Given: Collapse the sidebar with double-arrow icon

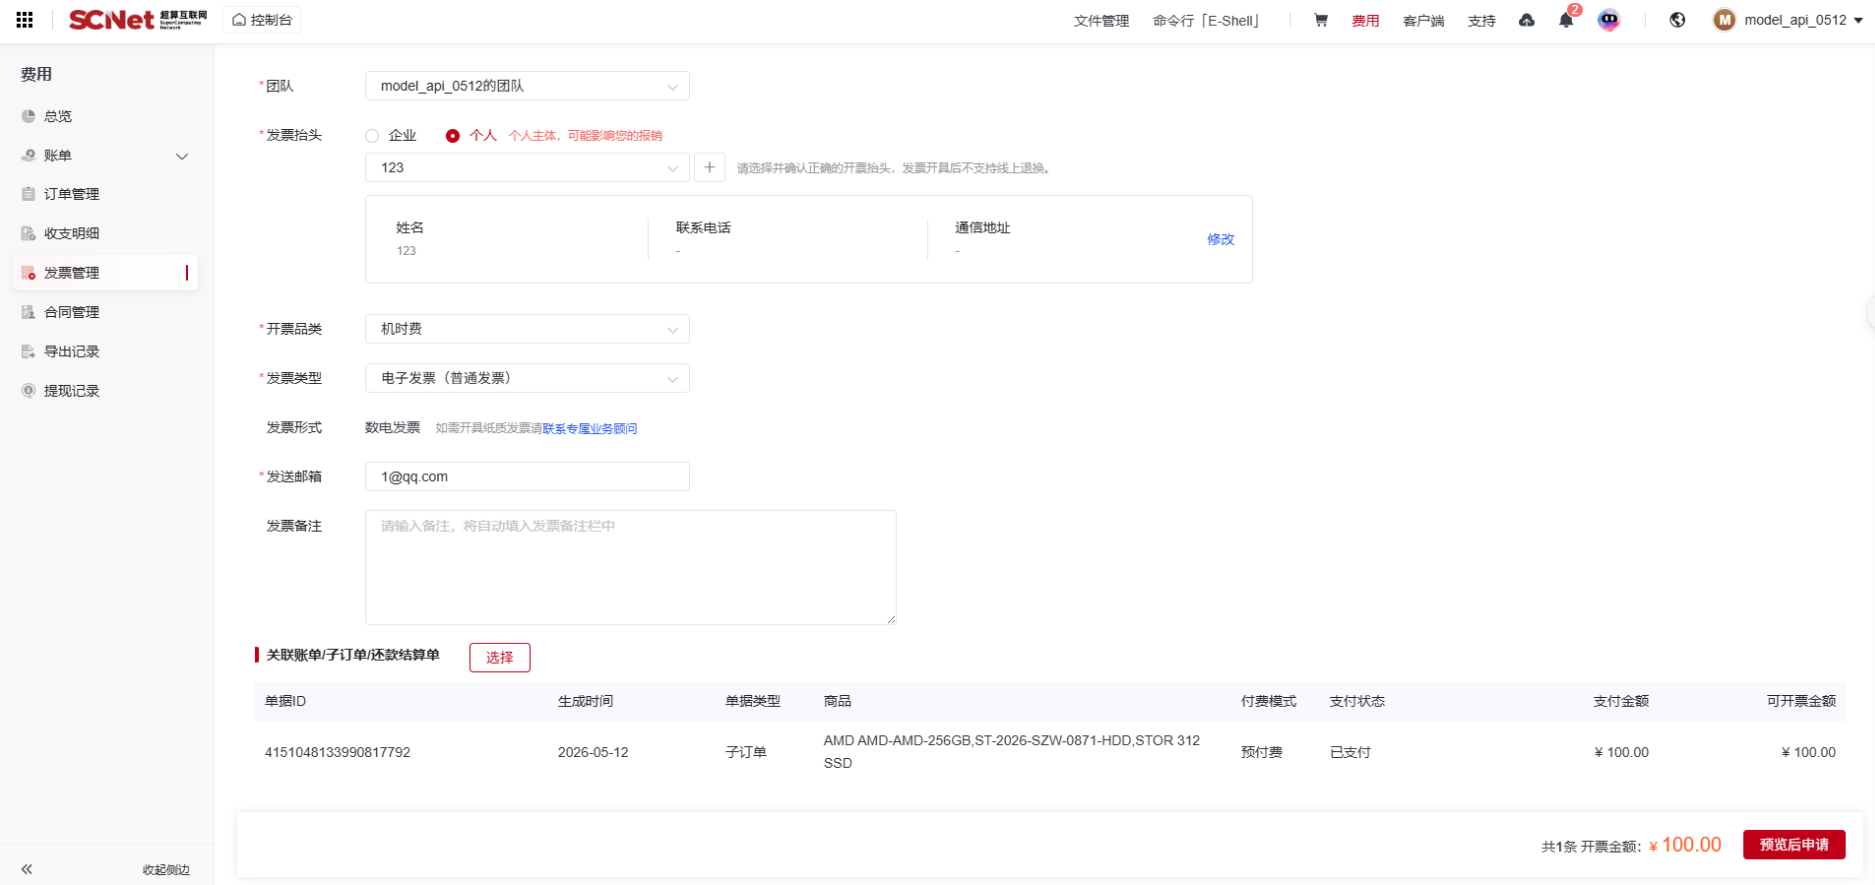Looking at the screenshot, I should pos(27,869).
